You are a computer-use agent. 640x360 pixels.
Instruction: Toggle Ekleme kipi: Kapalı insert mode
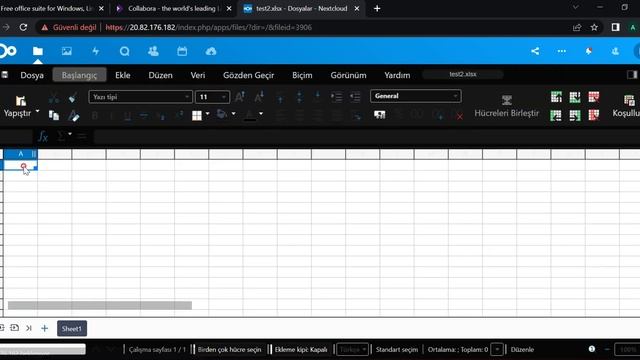[301, 349]
